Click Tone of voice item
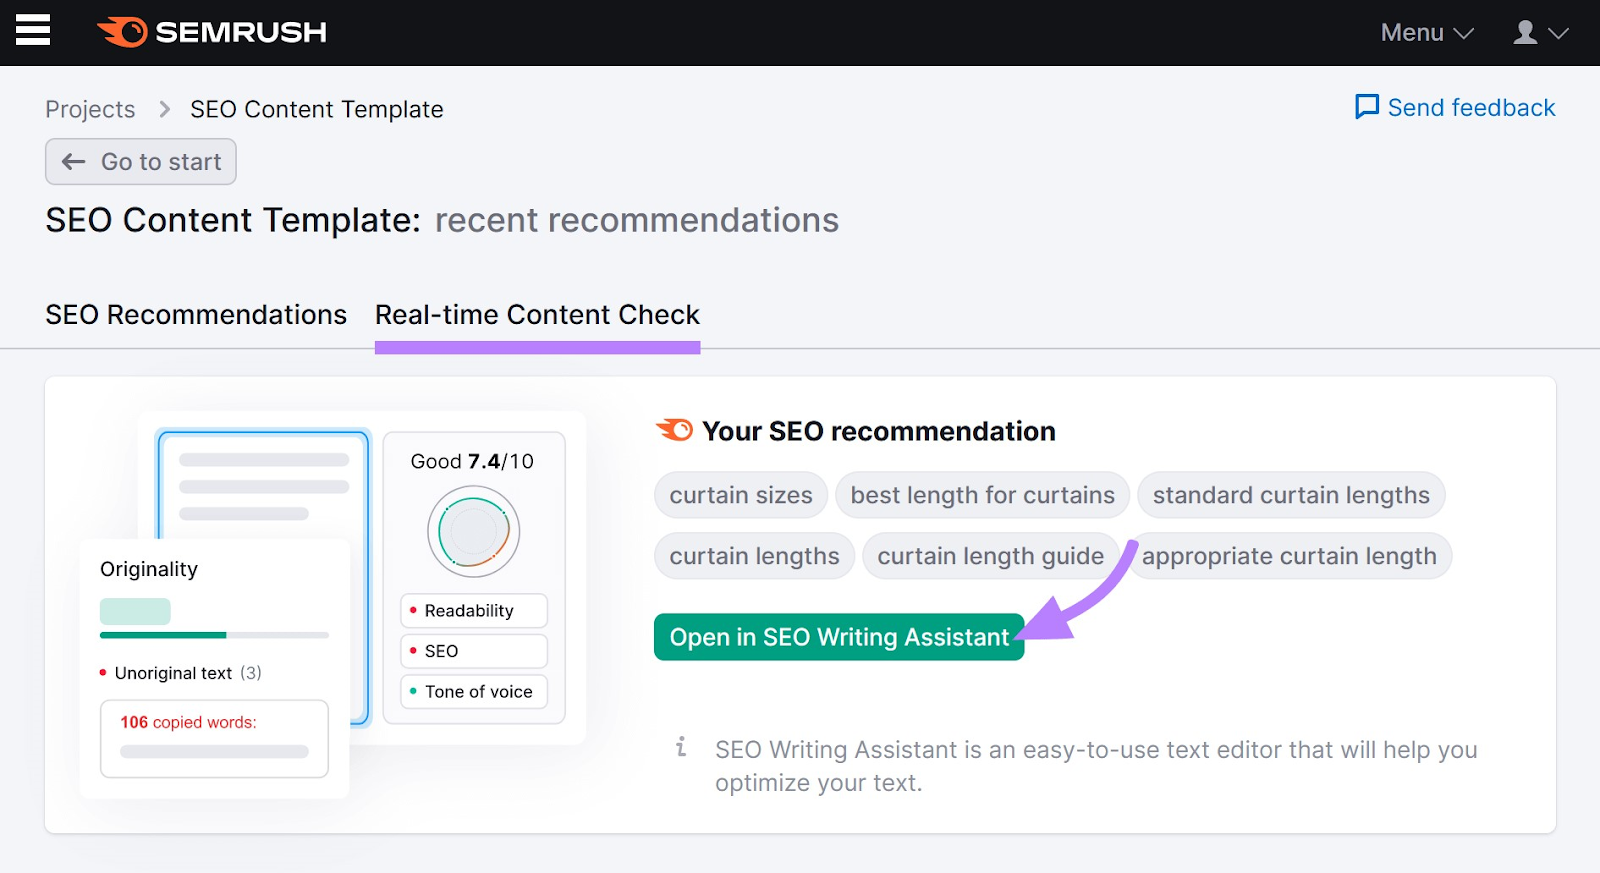Viewport: 1600px width, 873px height. [x=474, y=691]
